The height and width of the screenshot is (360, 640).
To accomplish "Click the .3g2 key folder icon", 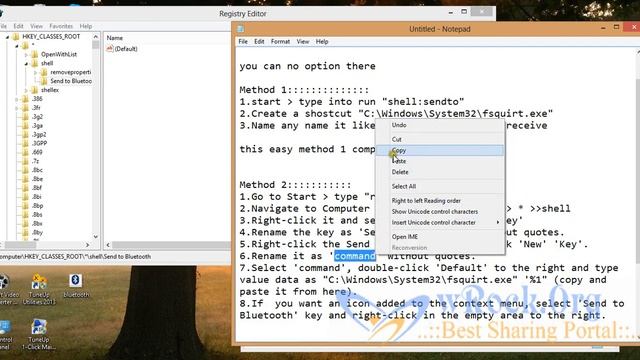I will [x=25, y=117].
